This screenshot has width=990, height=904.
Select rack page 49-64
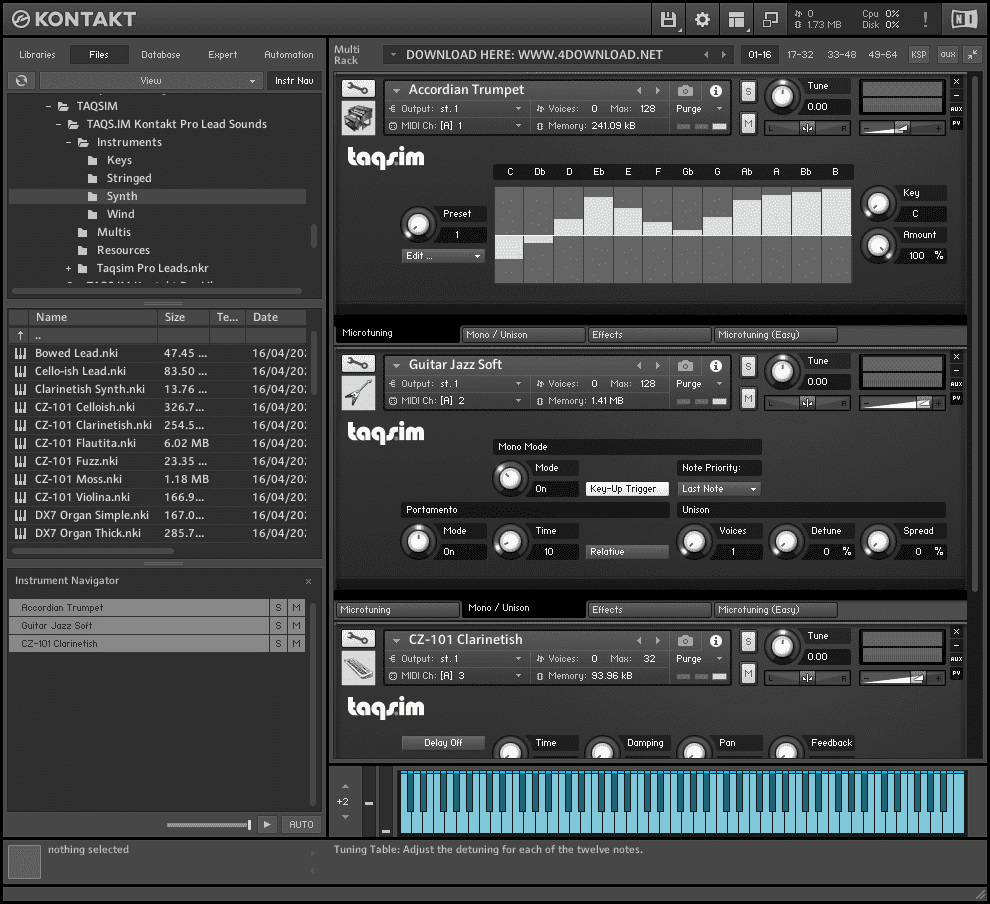click(x=882, y=55)
